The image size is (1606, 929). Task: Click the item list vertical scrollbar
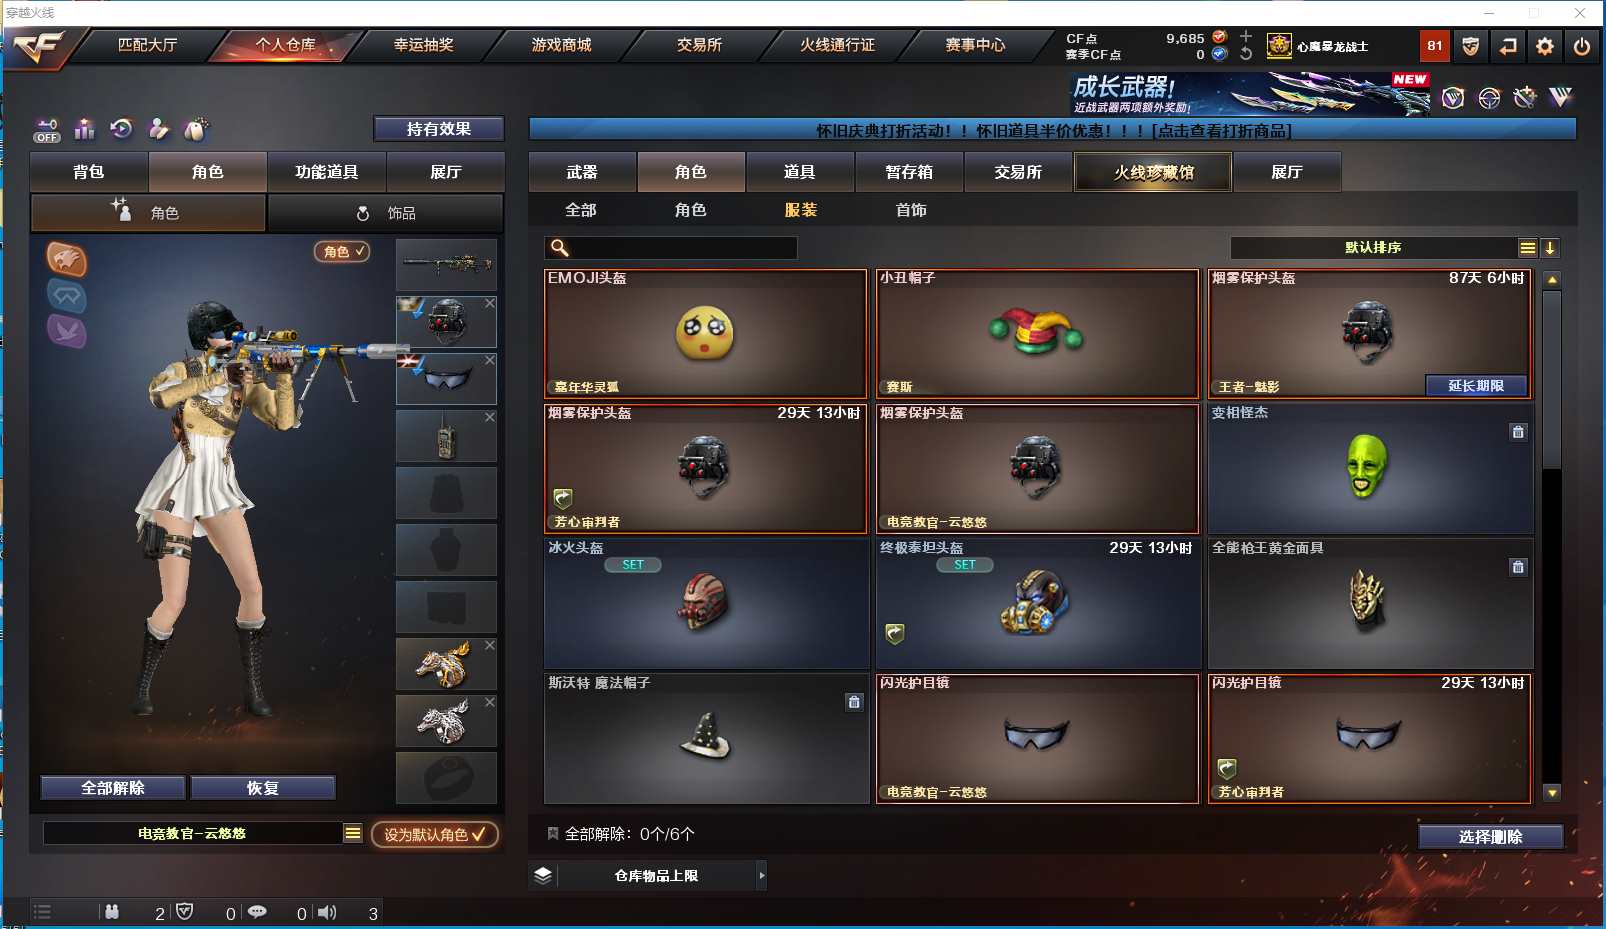[x=1552, y=536]
